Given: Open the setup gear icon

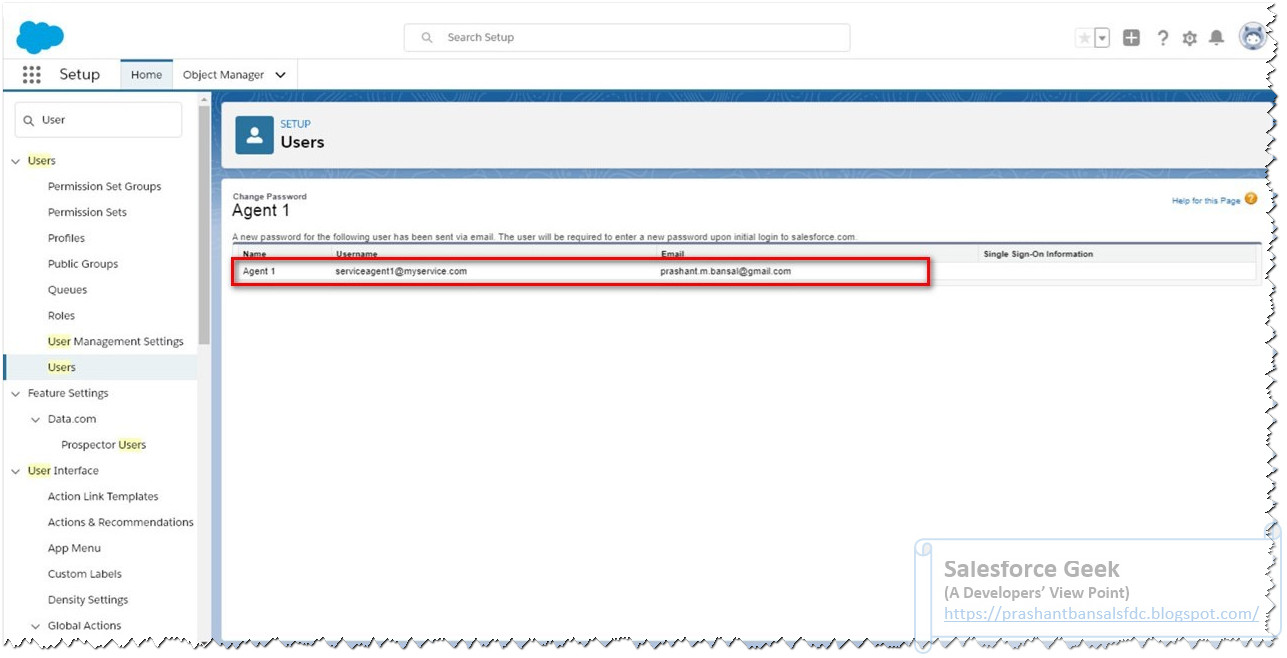Looking at the screenshot, I should tap(1189, 38).
